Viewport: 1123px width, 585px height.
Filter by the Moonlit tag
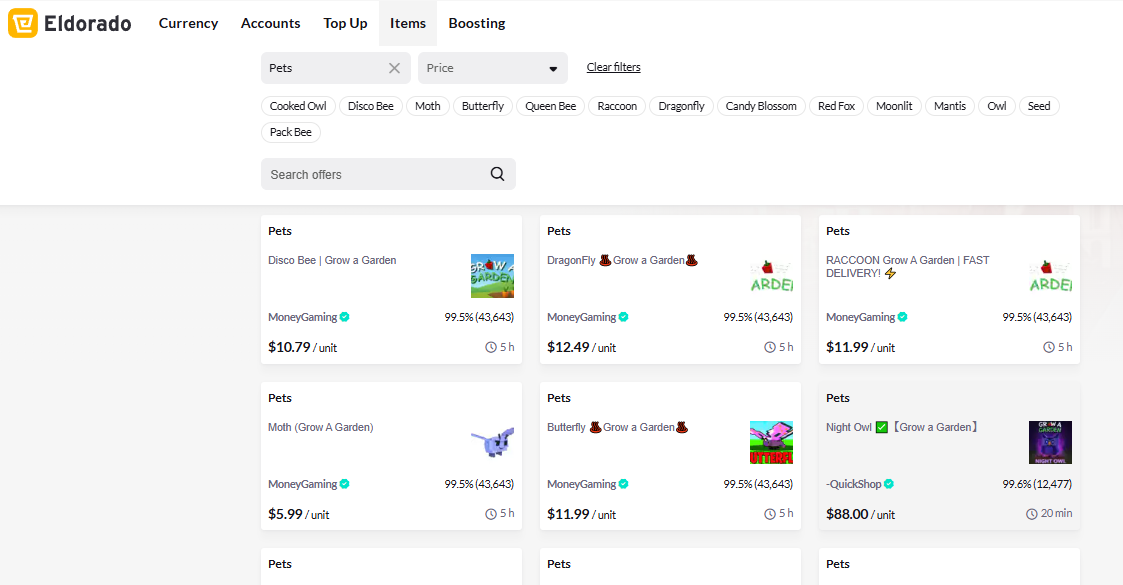point(895,106)
